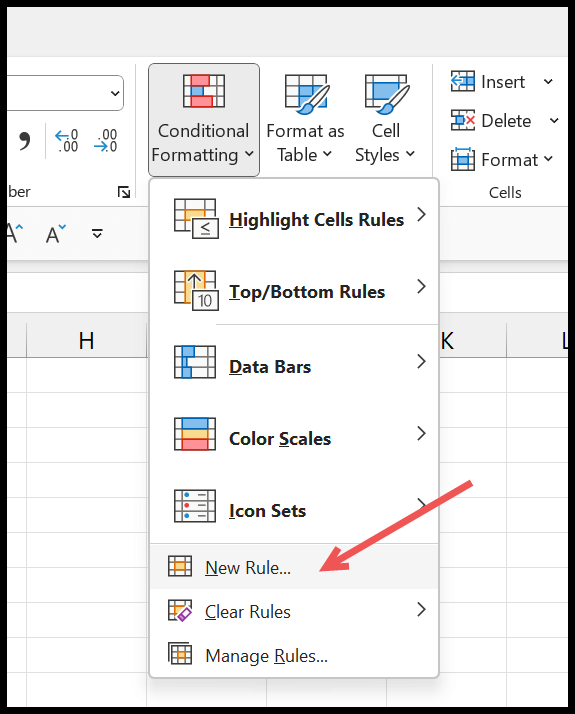This screenshot has height=714, width=575.
Task: Open Format as Table gallery
Action: (305, 120)
